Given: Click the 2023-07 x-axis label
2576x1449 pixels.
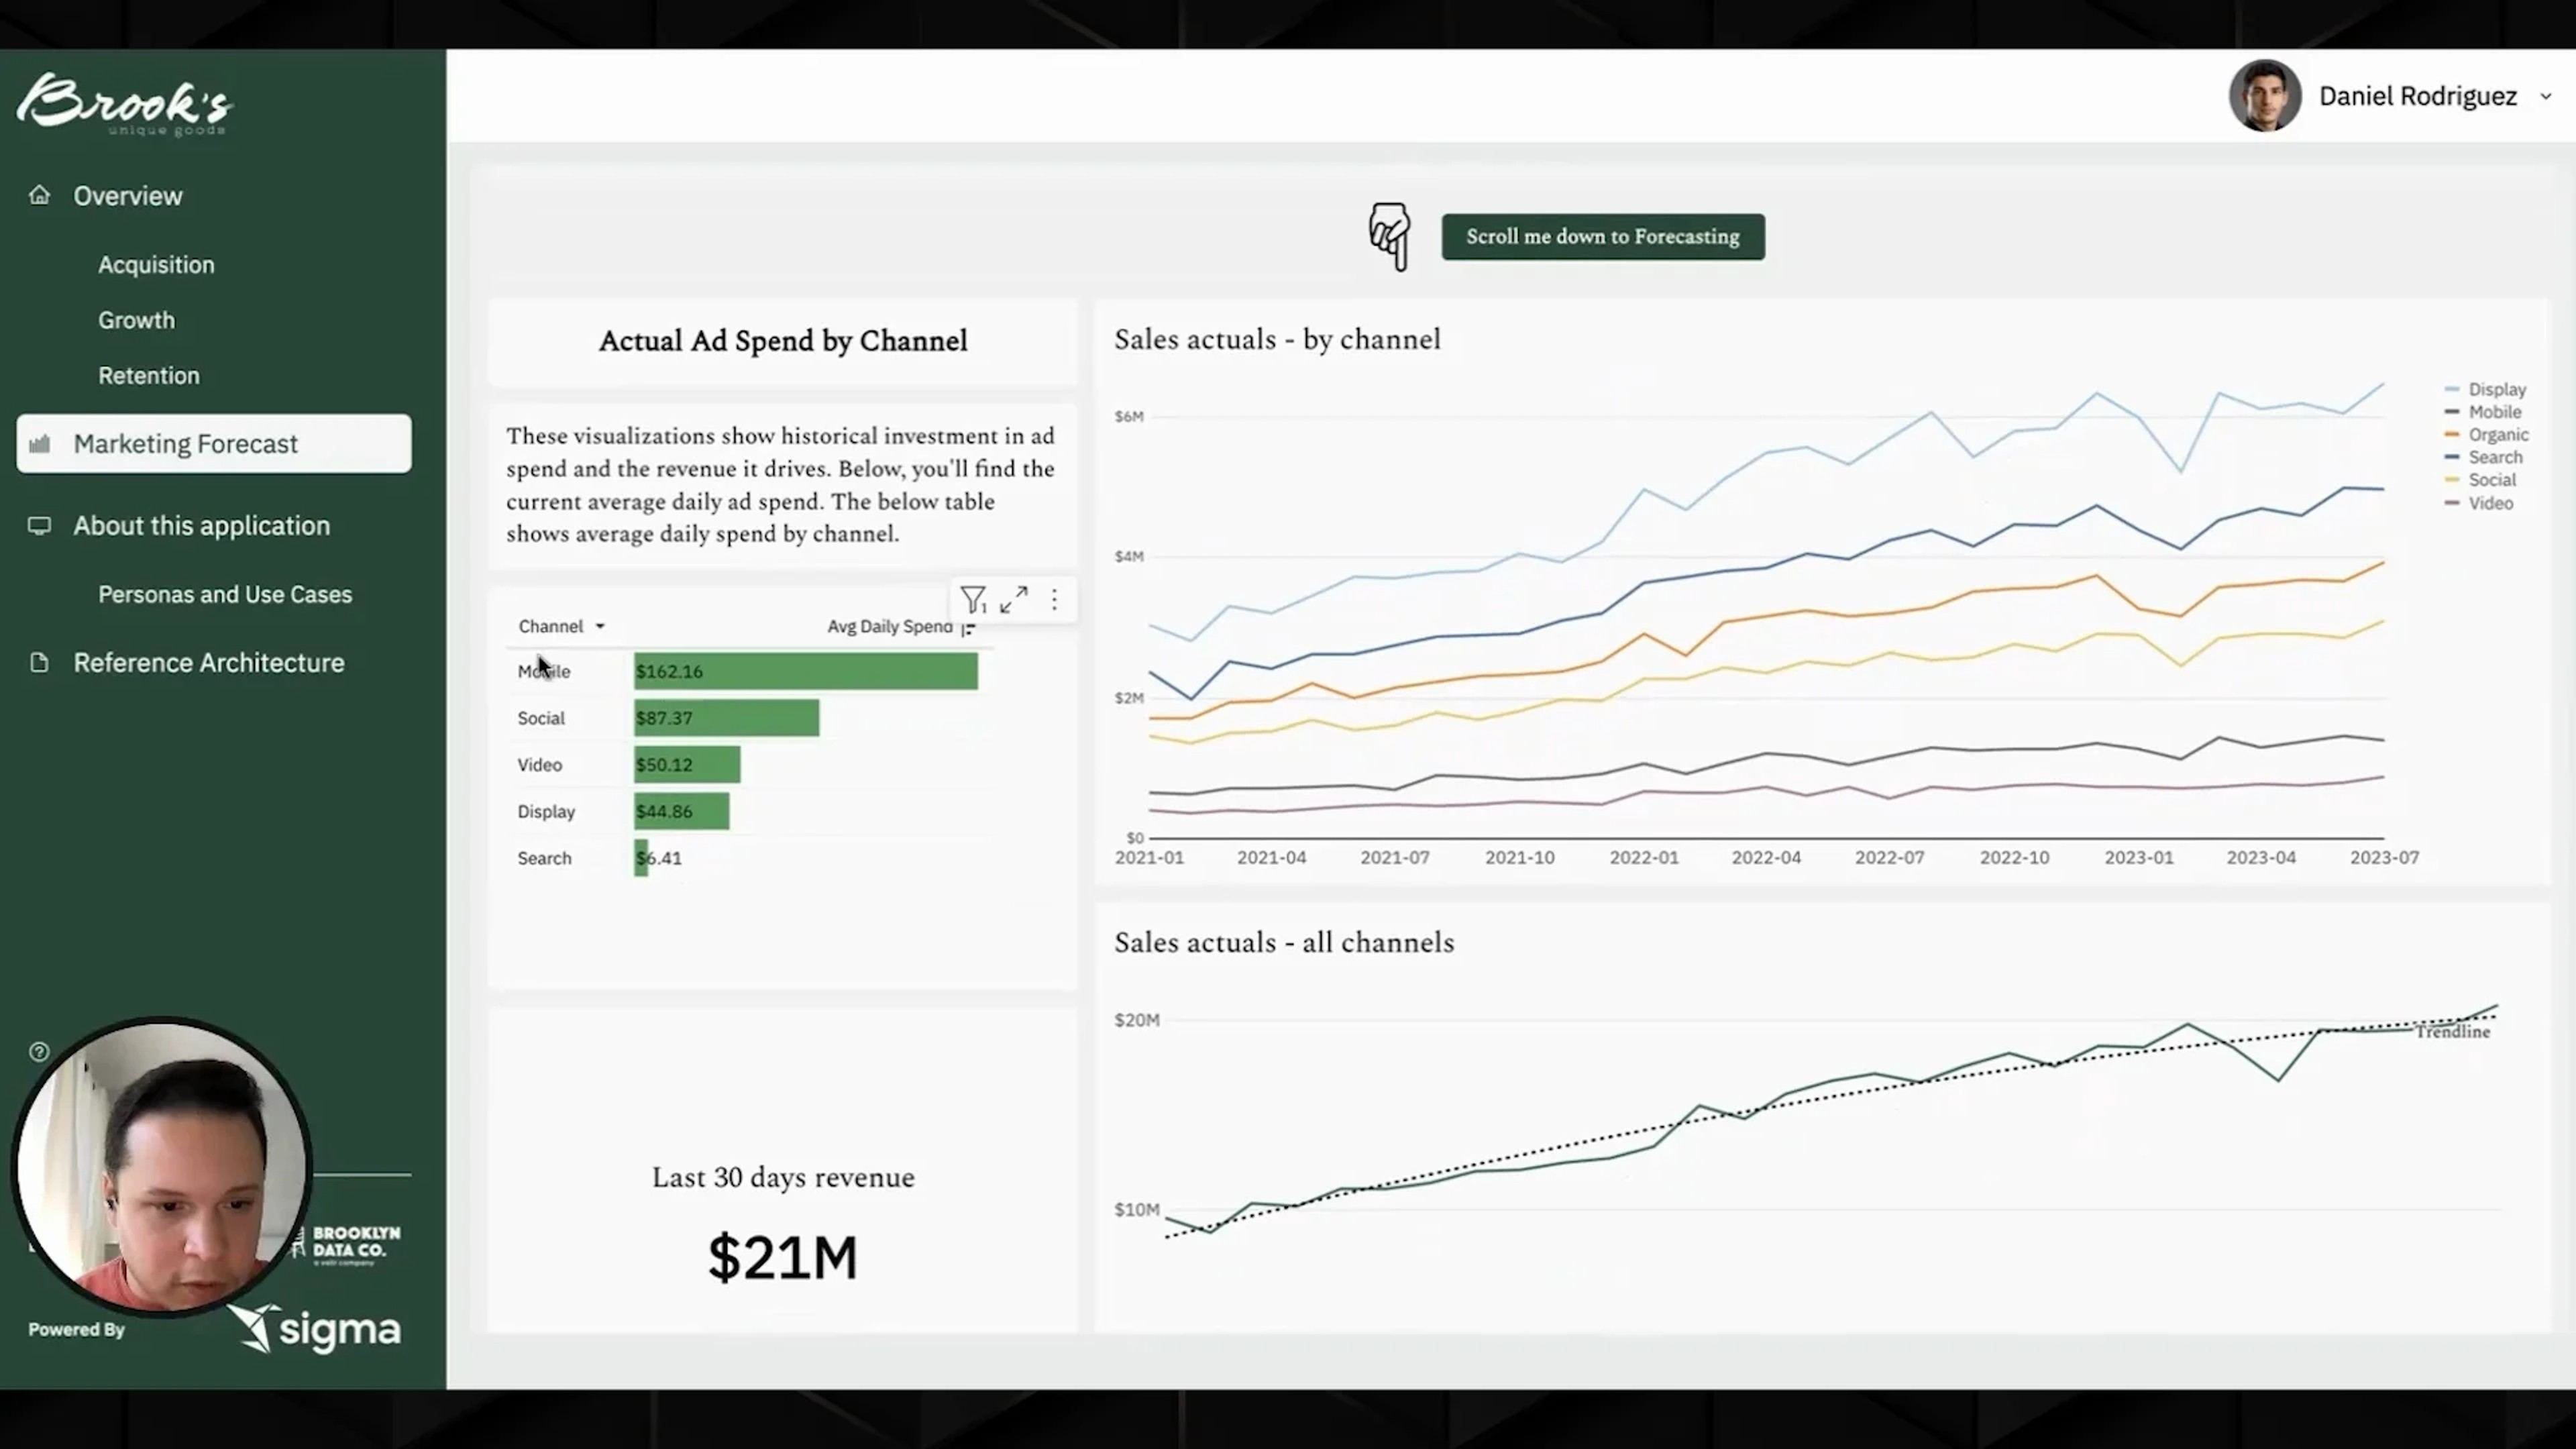Looking at the screenshot, I should [x=2384, y=858].
